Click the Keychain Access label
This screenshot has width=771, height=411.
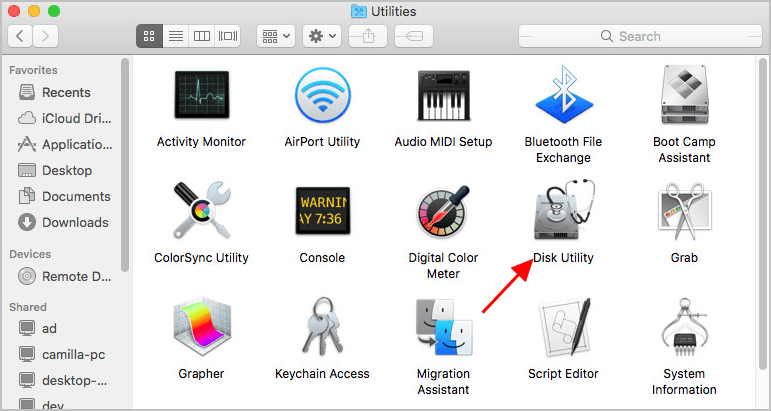click(x=322, y=374)
